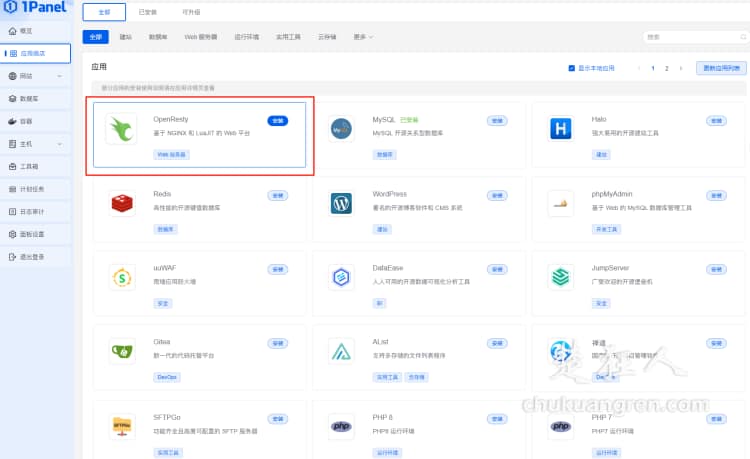Filter by 云存储 category
Viewport: 750px width, 459px height.
click(327, 37)
